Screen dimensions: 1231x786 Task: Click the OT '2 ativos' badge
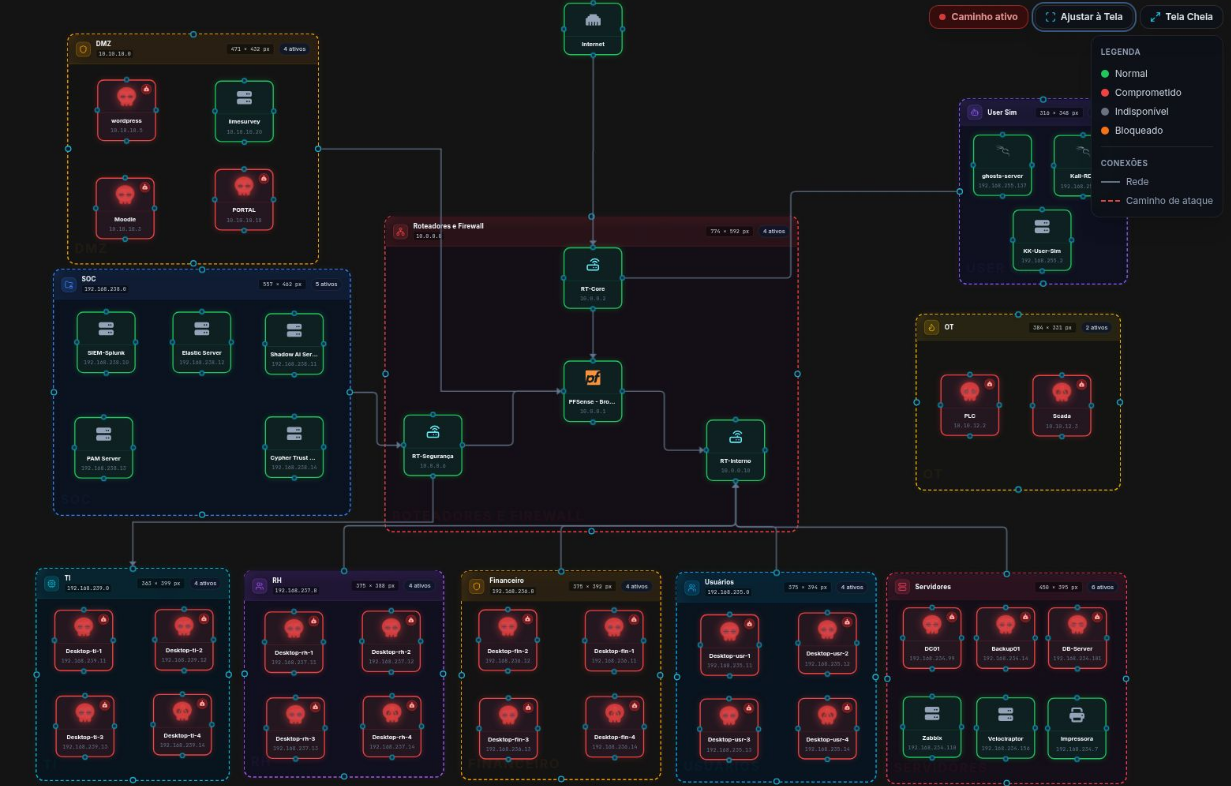(1096, 327)
